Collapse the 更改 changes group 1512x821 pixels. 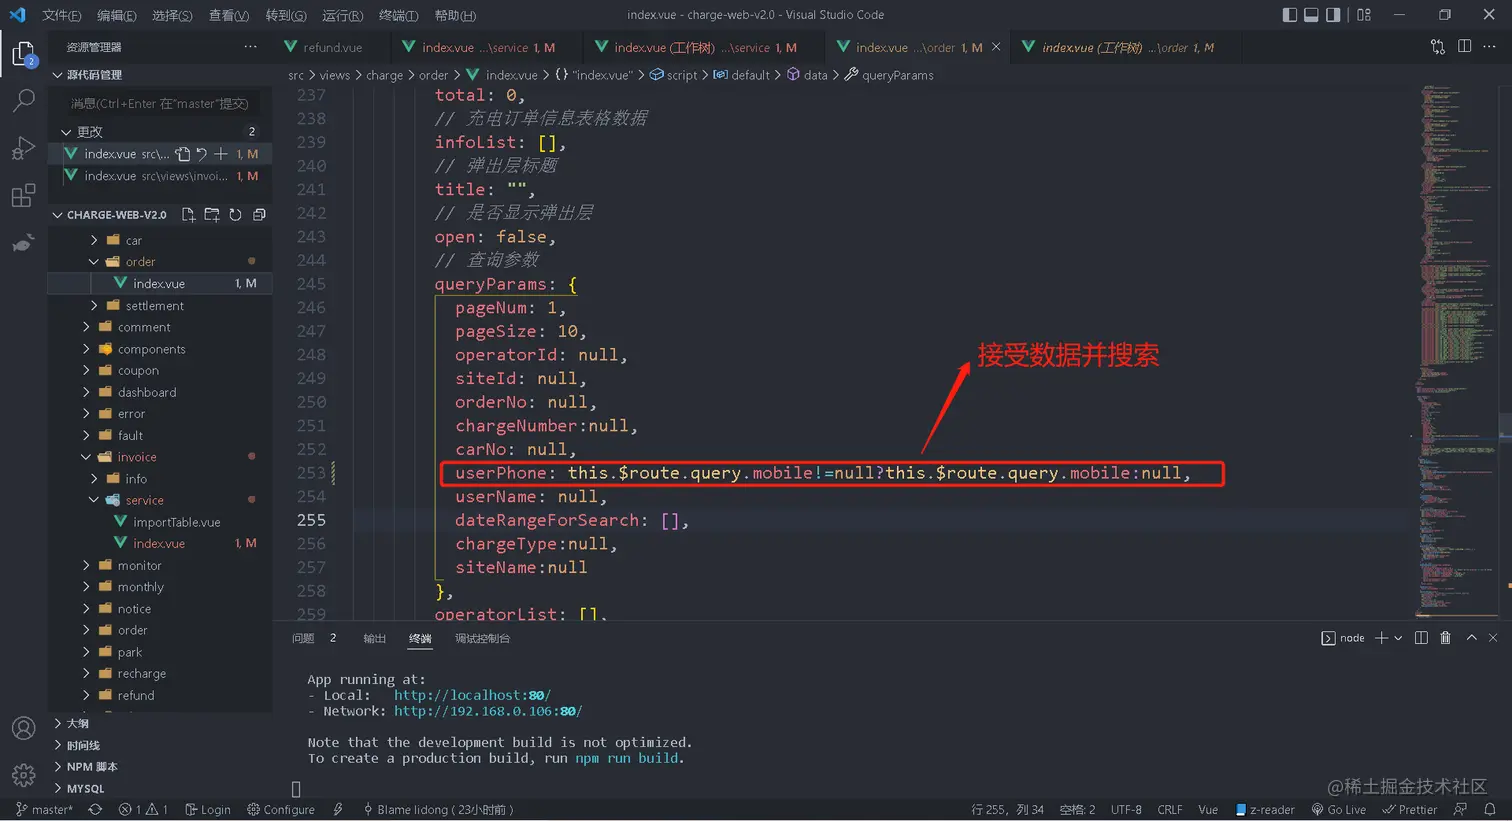[x=66, y=132]
